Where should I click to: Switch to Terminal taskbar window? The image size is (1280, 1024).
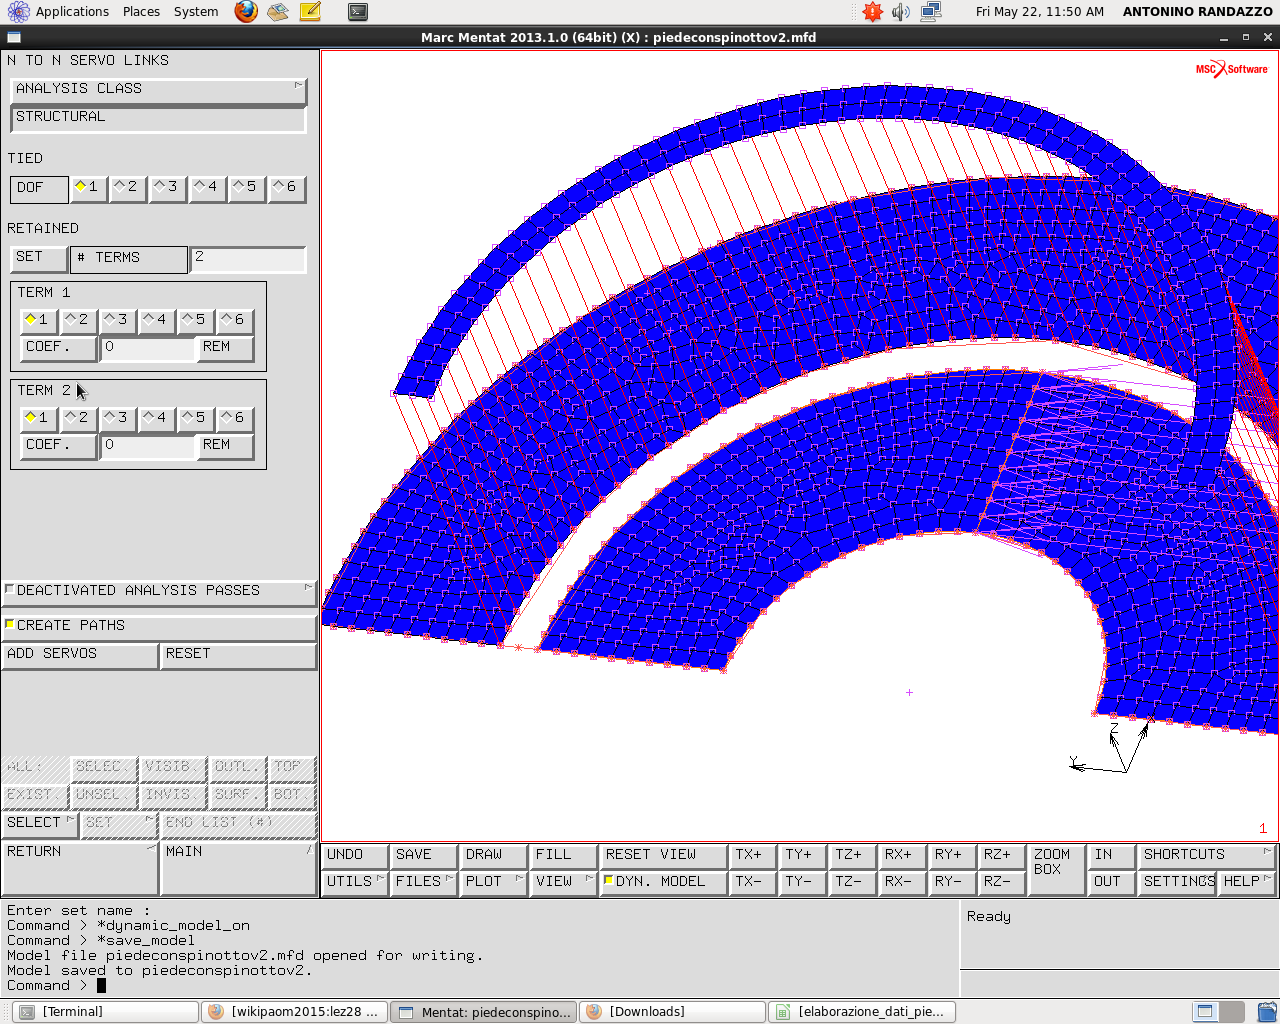coord(107,1012)
